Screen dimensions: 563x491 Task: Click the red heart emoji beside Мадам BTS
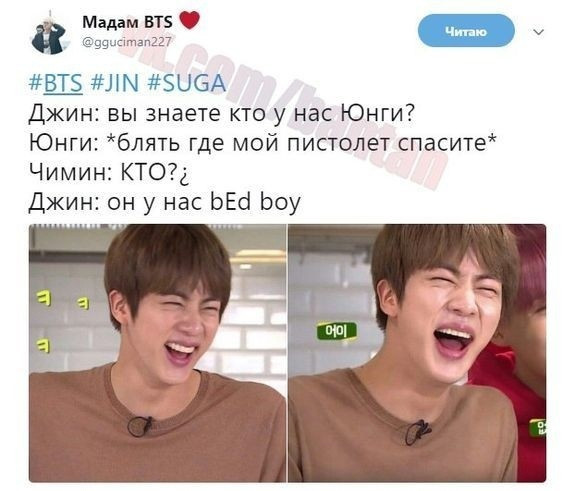coord(189,20)
